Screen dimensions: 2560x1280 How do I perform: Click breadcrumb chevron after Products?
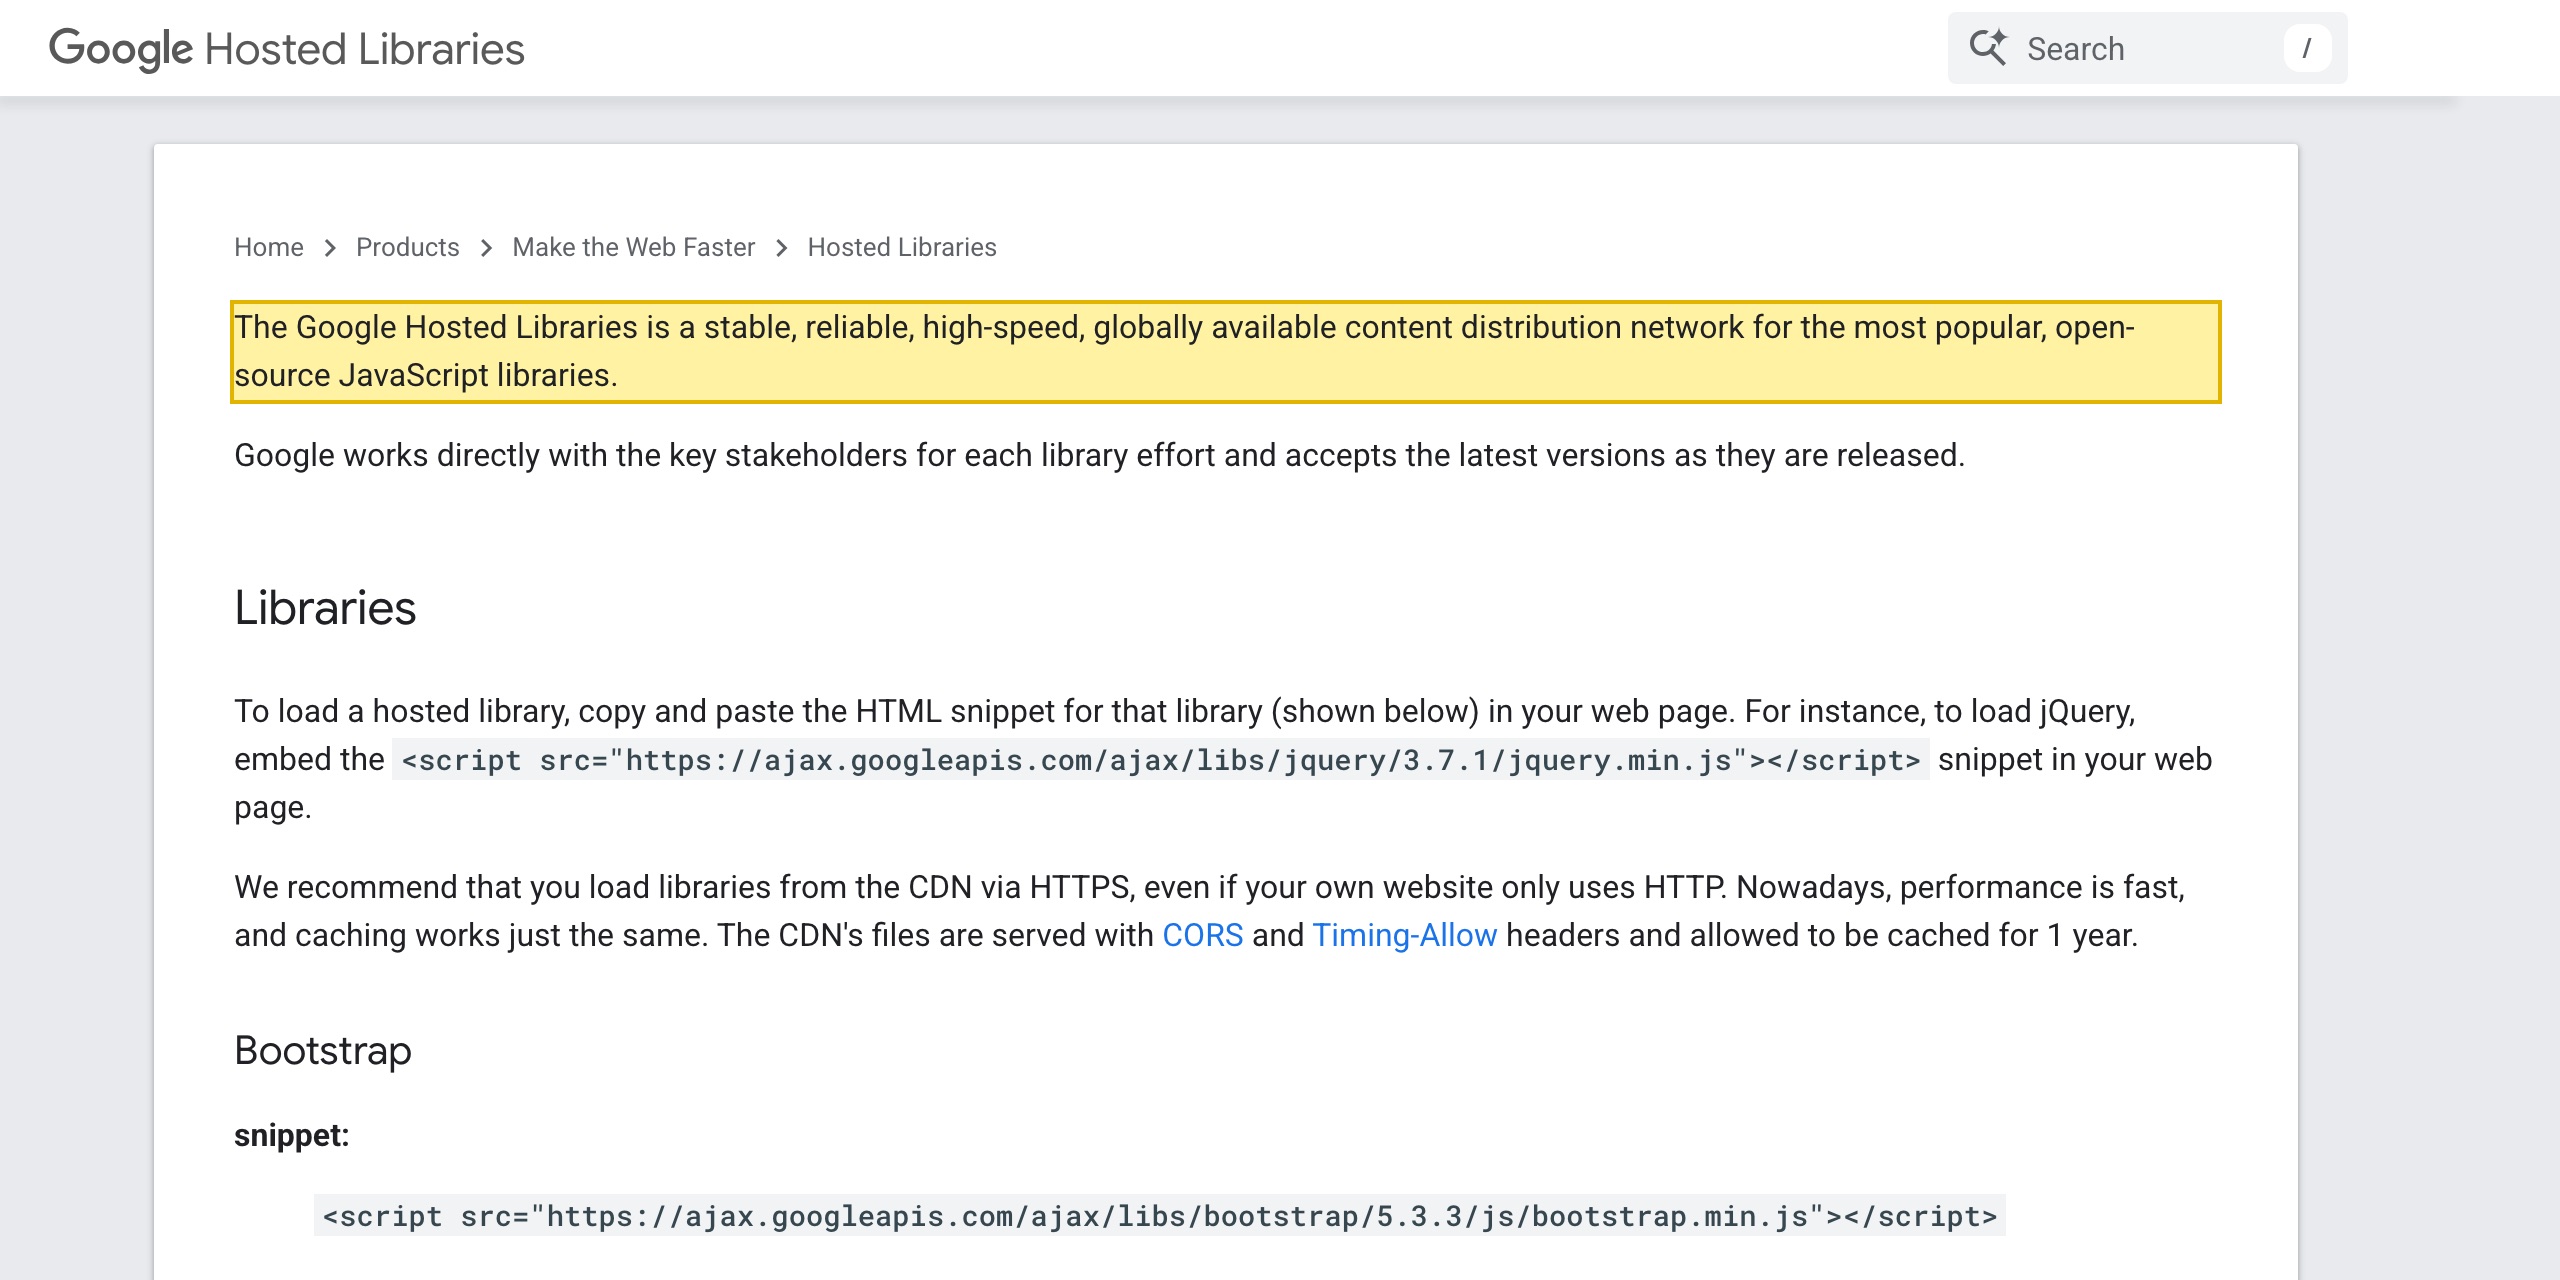[486, 248]
